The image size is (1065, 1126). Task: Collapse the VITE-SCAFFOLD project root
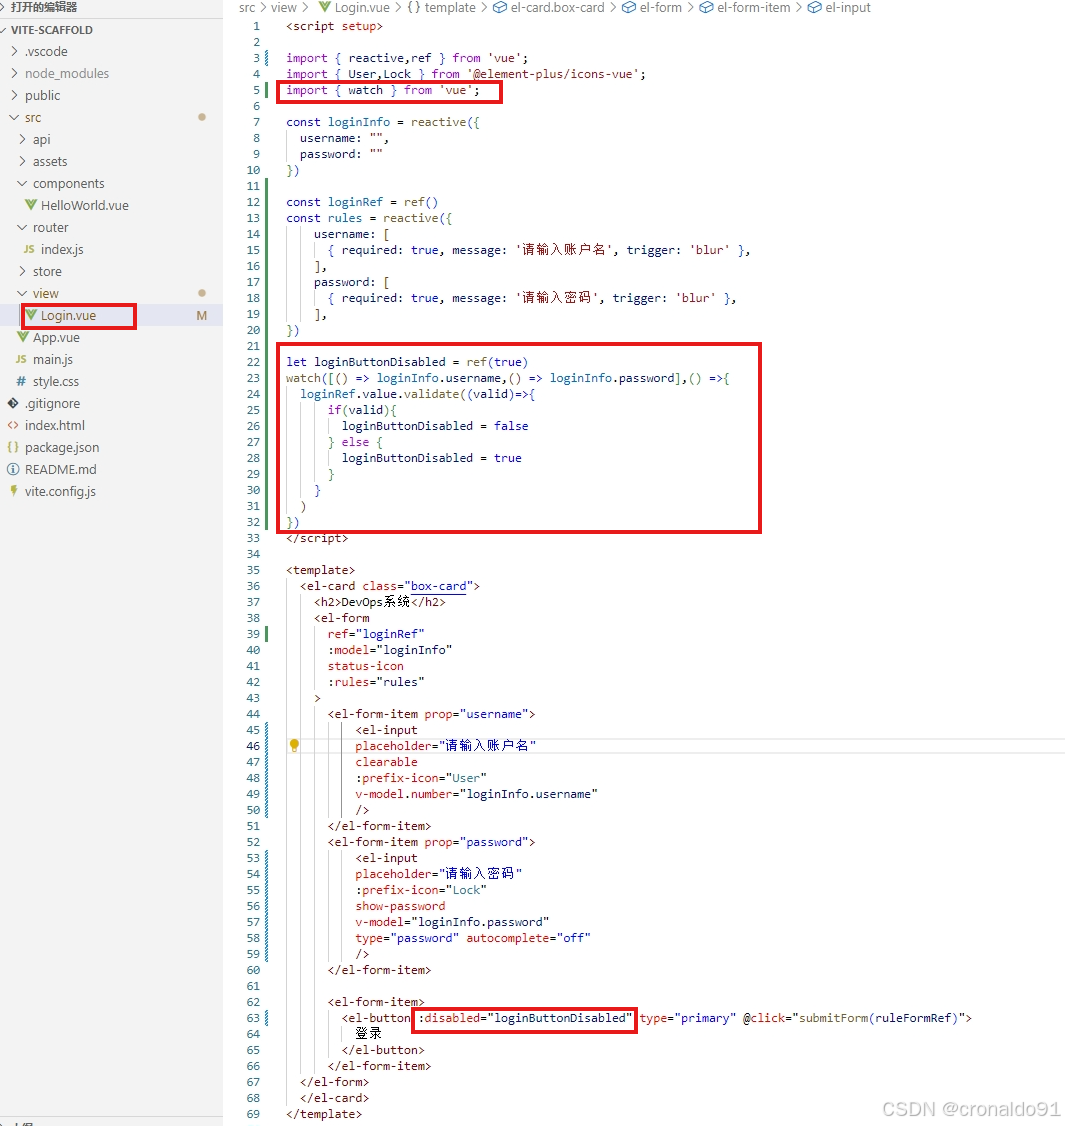[x=5, y=30]
